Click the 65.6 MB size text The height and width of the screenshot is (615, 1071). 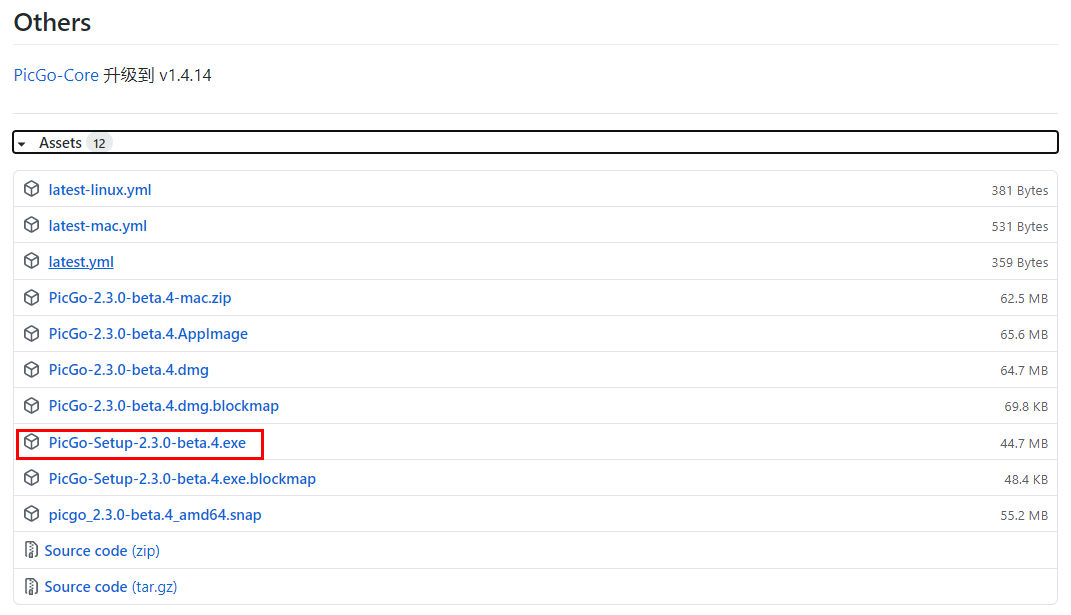tap(1024, 335)
